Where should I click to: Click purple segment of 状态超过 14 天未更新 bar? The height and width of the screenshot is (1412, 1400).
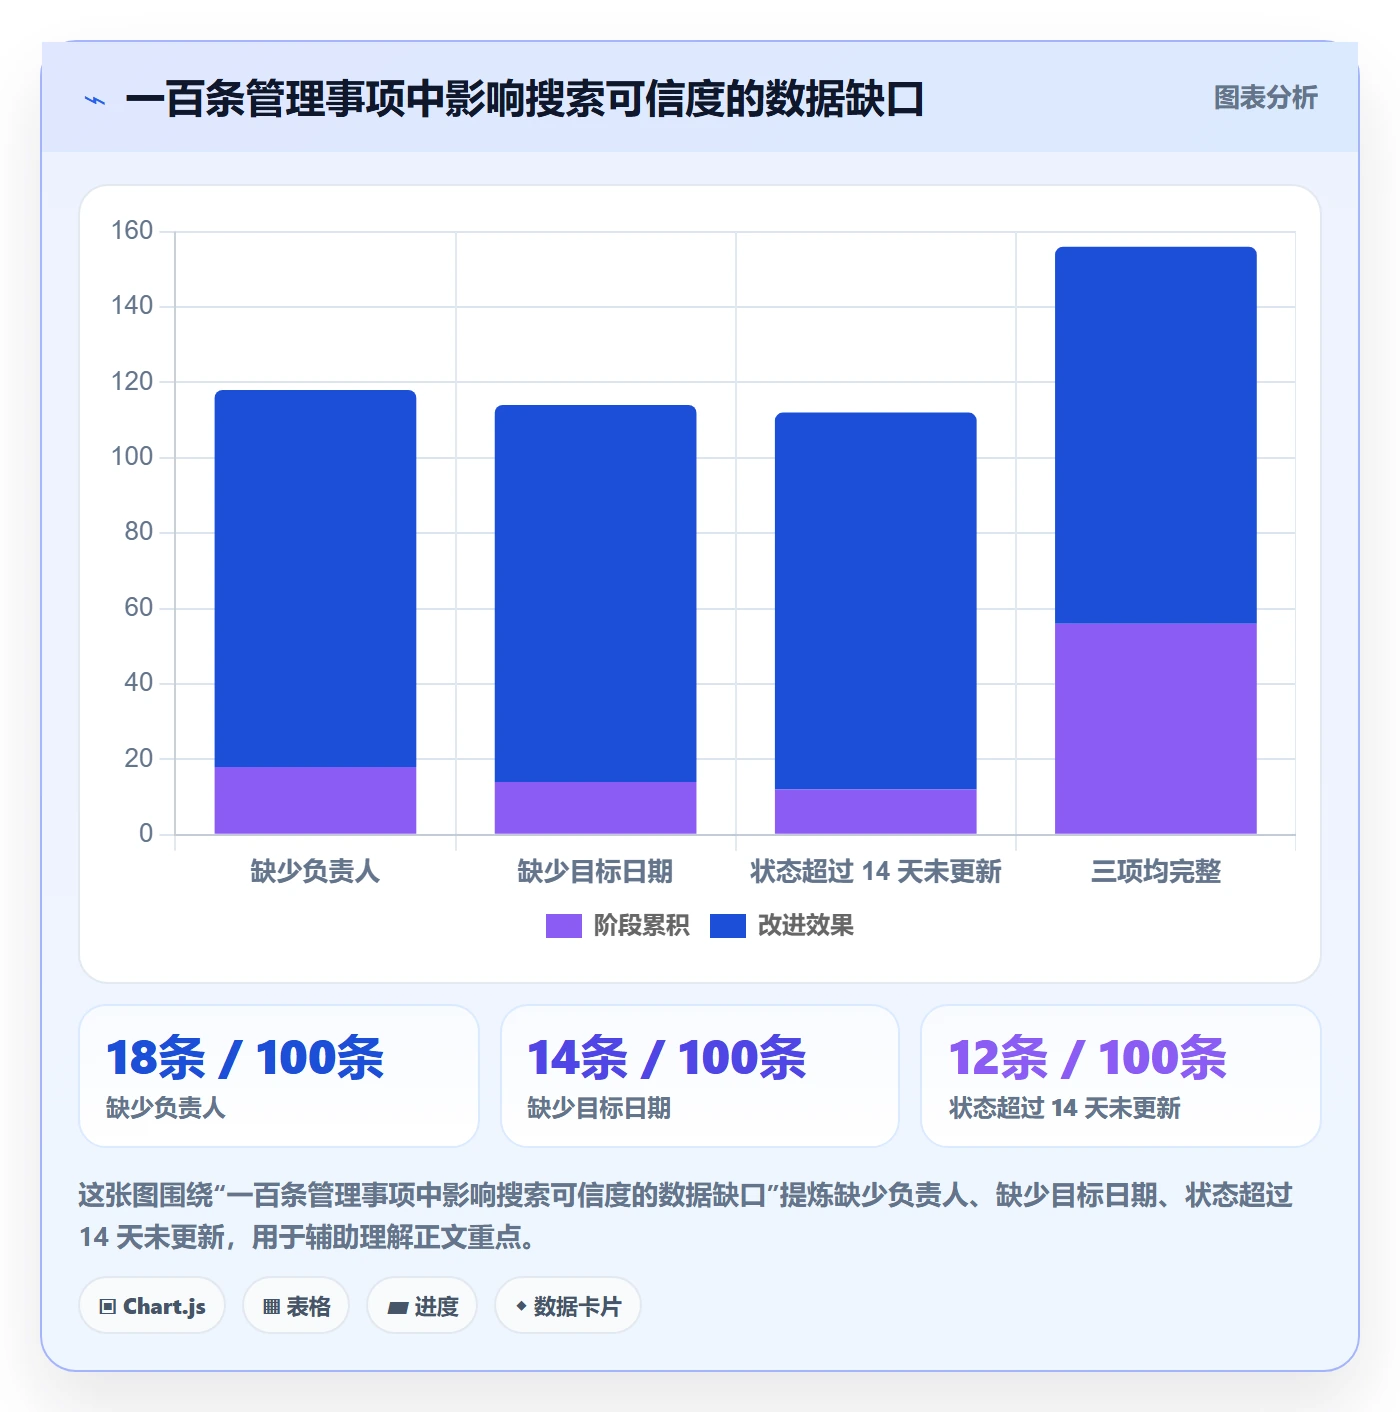click(875, 811)
